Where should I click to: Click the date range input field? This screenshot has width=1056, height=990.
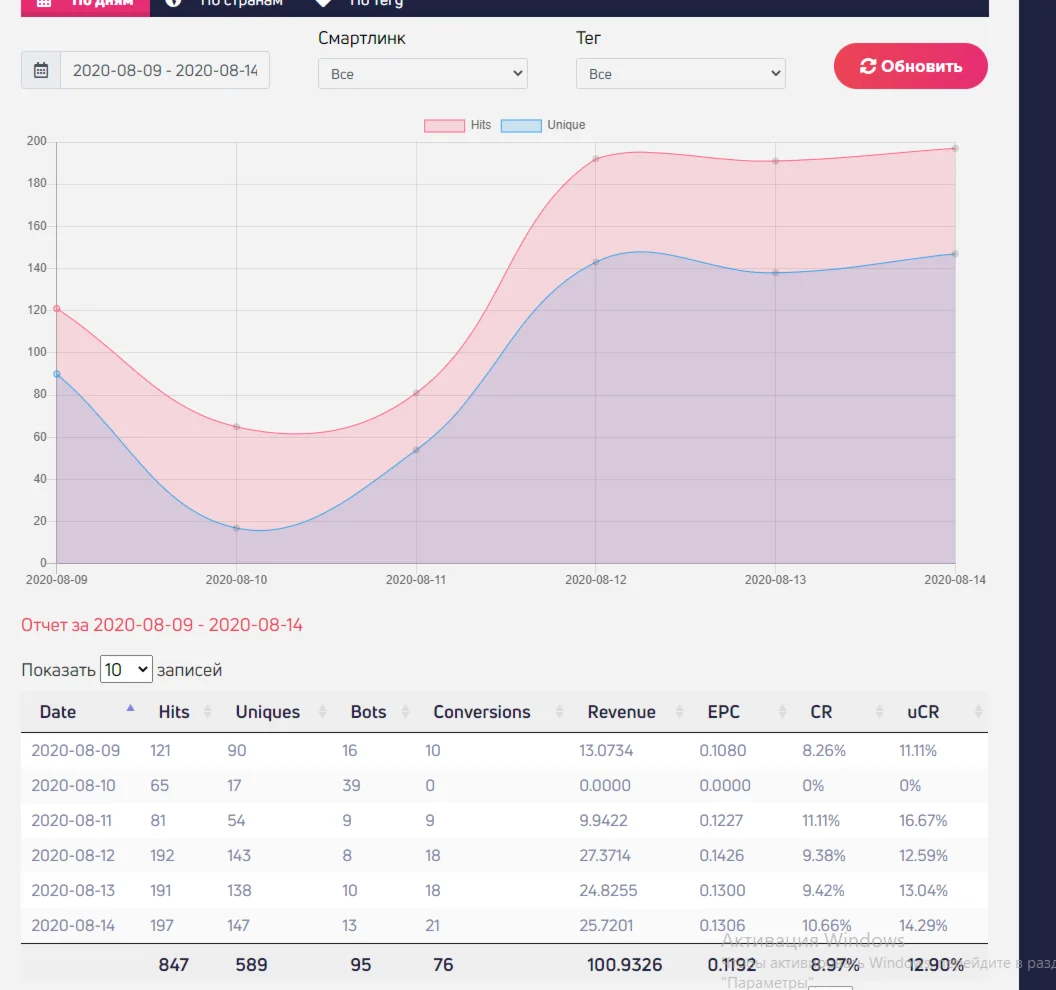[x=165, y=70]
